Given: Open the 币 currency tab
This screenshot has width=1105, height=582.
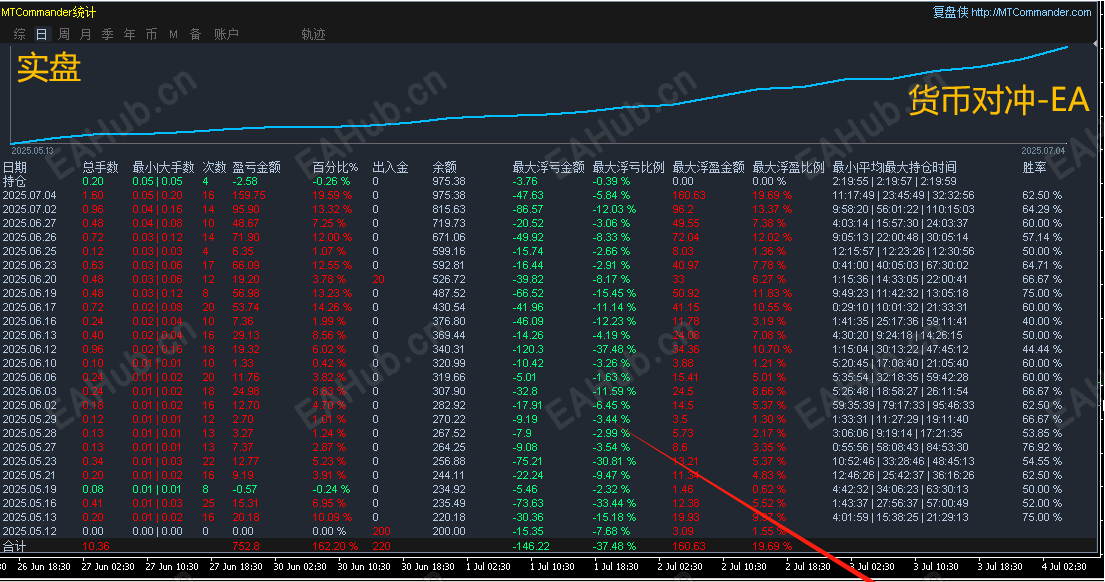Looking at the screenshot, I should (x=152, y=34).
